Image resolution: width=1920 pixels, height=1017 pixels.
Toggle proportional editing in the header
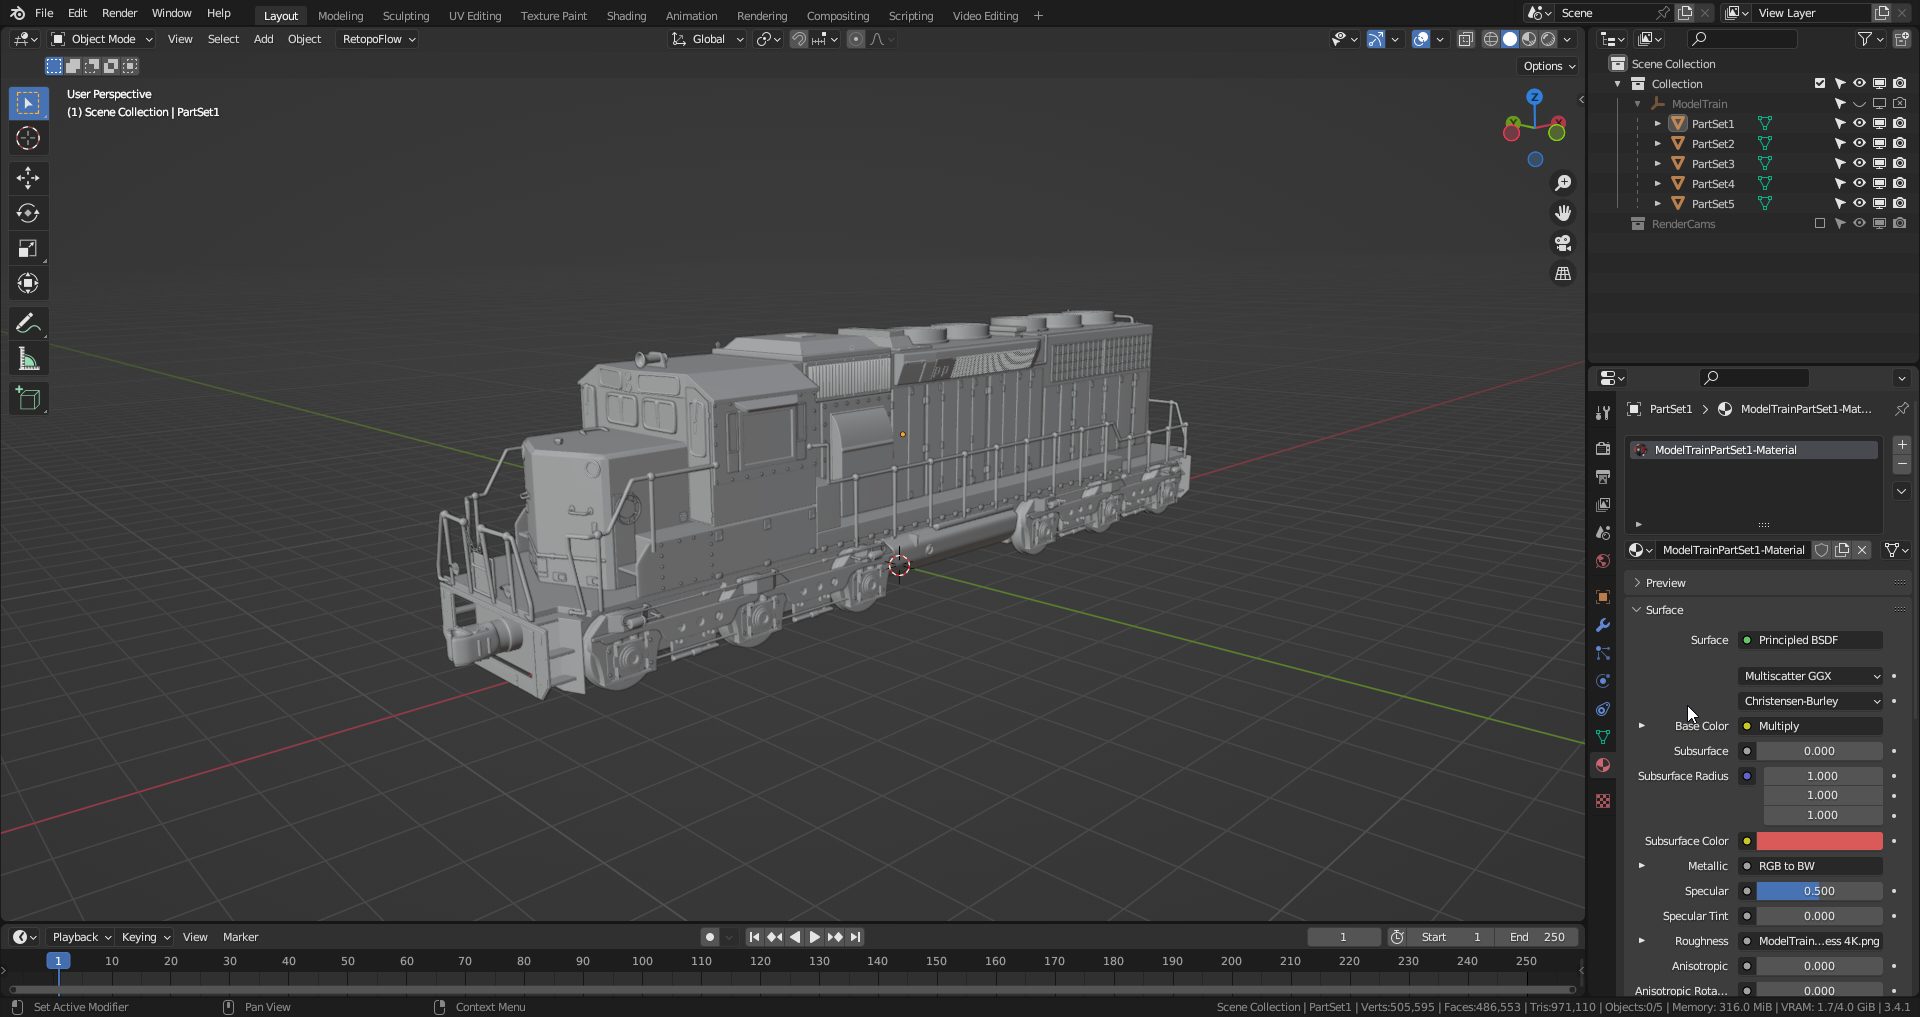click(x=856, y=39)
